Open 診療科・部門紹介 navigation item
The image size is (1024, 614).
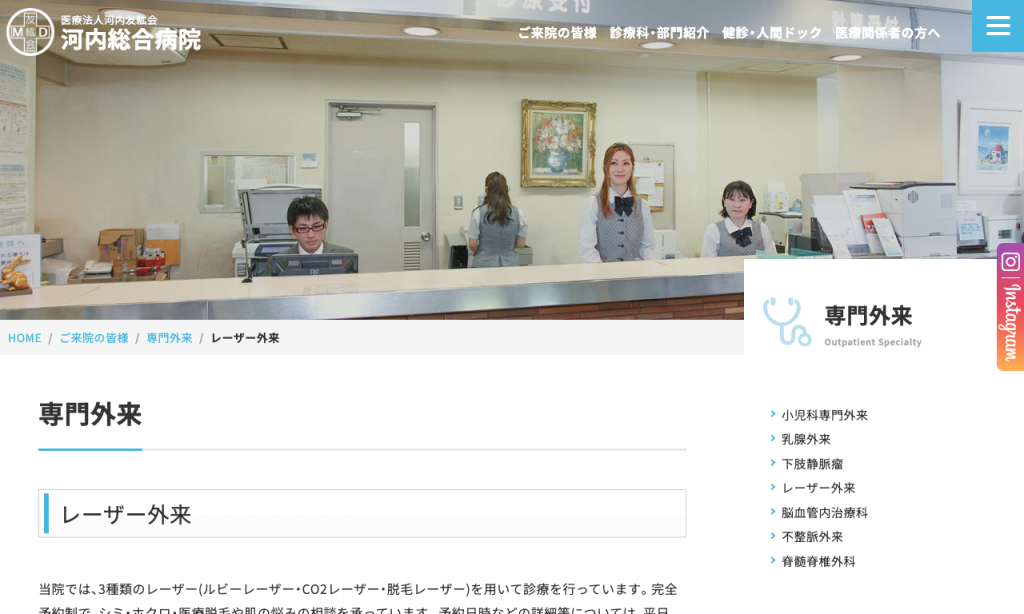(659, 33)
